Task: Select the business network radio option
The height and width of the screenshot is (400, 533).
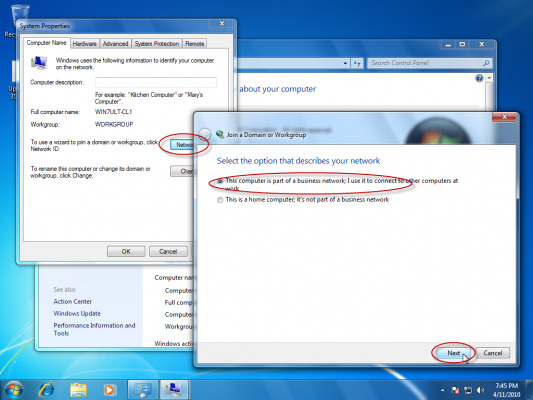Action: pos(220,181)
